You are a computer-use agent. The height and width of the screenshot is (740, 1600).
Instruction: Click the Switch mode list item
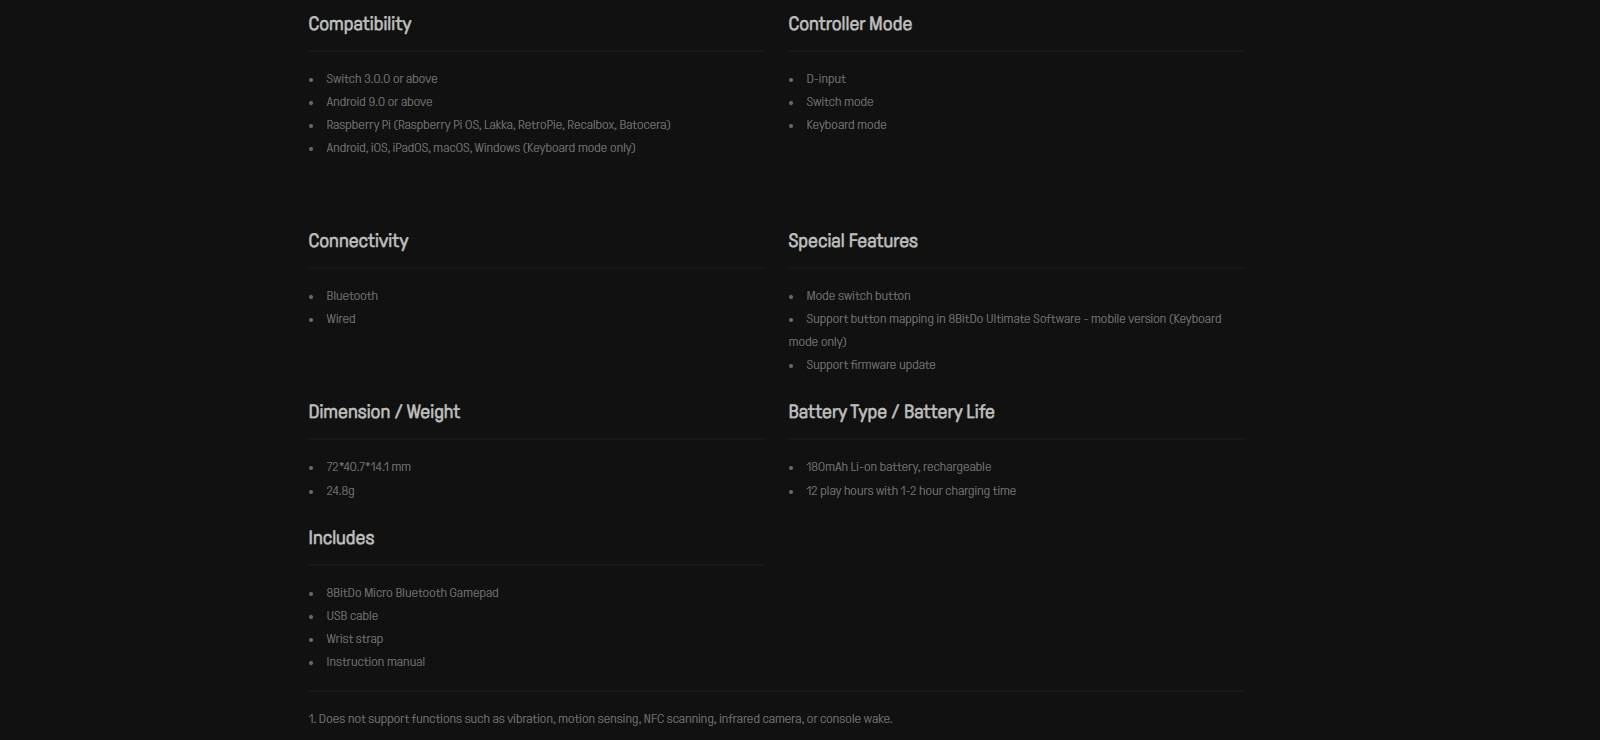pos(840,102)
